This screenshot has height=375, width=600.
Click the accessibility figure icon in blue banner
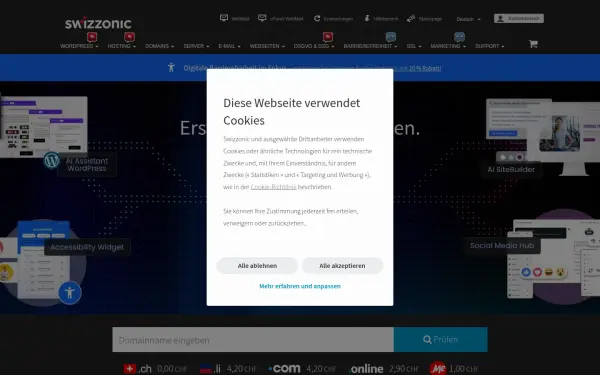tap(171, 67)
